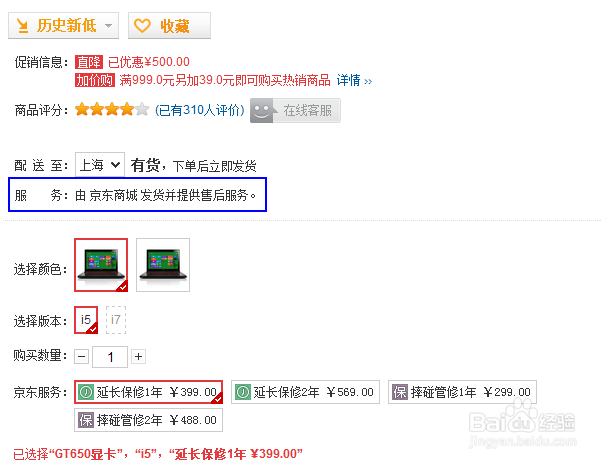Select the i7 version option
Viewport: 612px width, 463px height.
[x=116, y=320]
